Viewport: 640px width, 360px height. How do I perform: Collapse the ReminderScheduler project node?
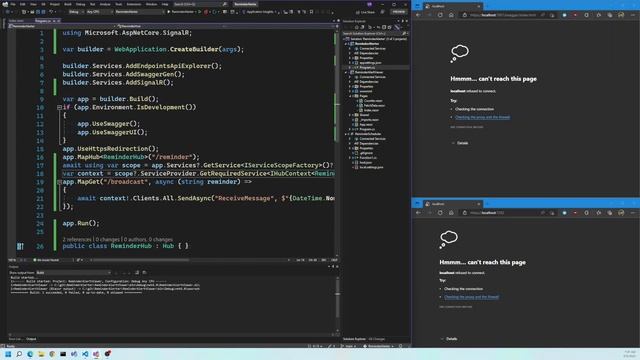[346, 134]
